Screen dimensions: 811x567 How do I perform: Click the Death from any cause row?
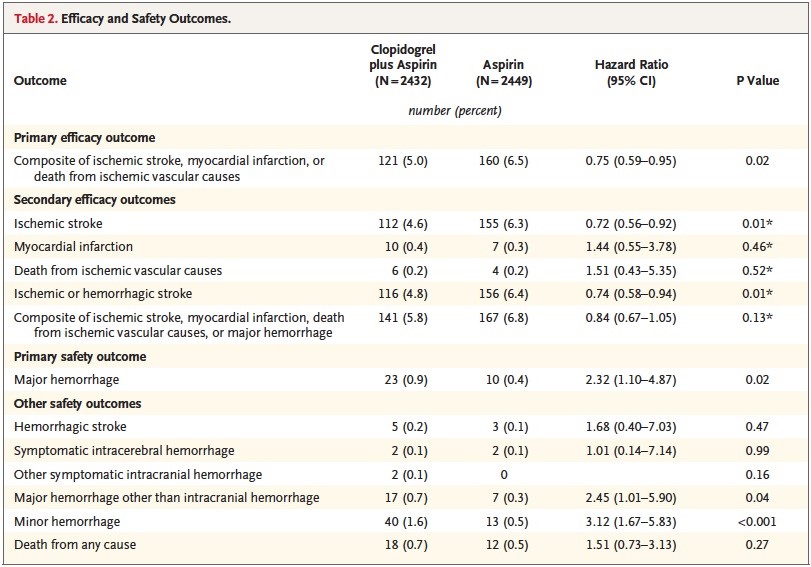(406, 545)
